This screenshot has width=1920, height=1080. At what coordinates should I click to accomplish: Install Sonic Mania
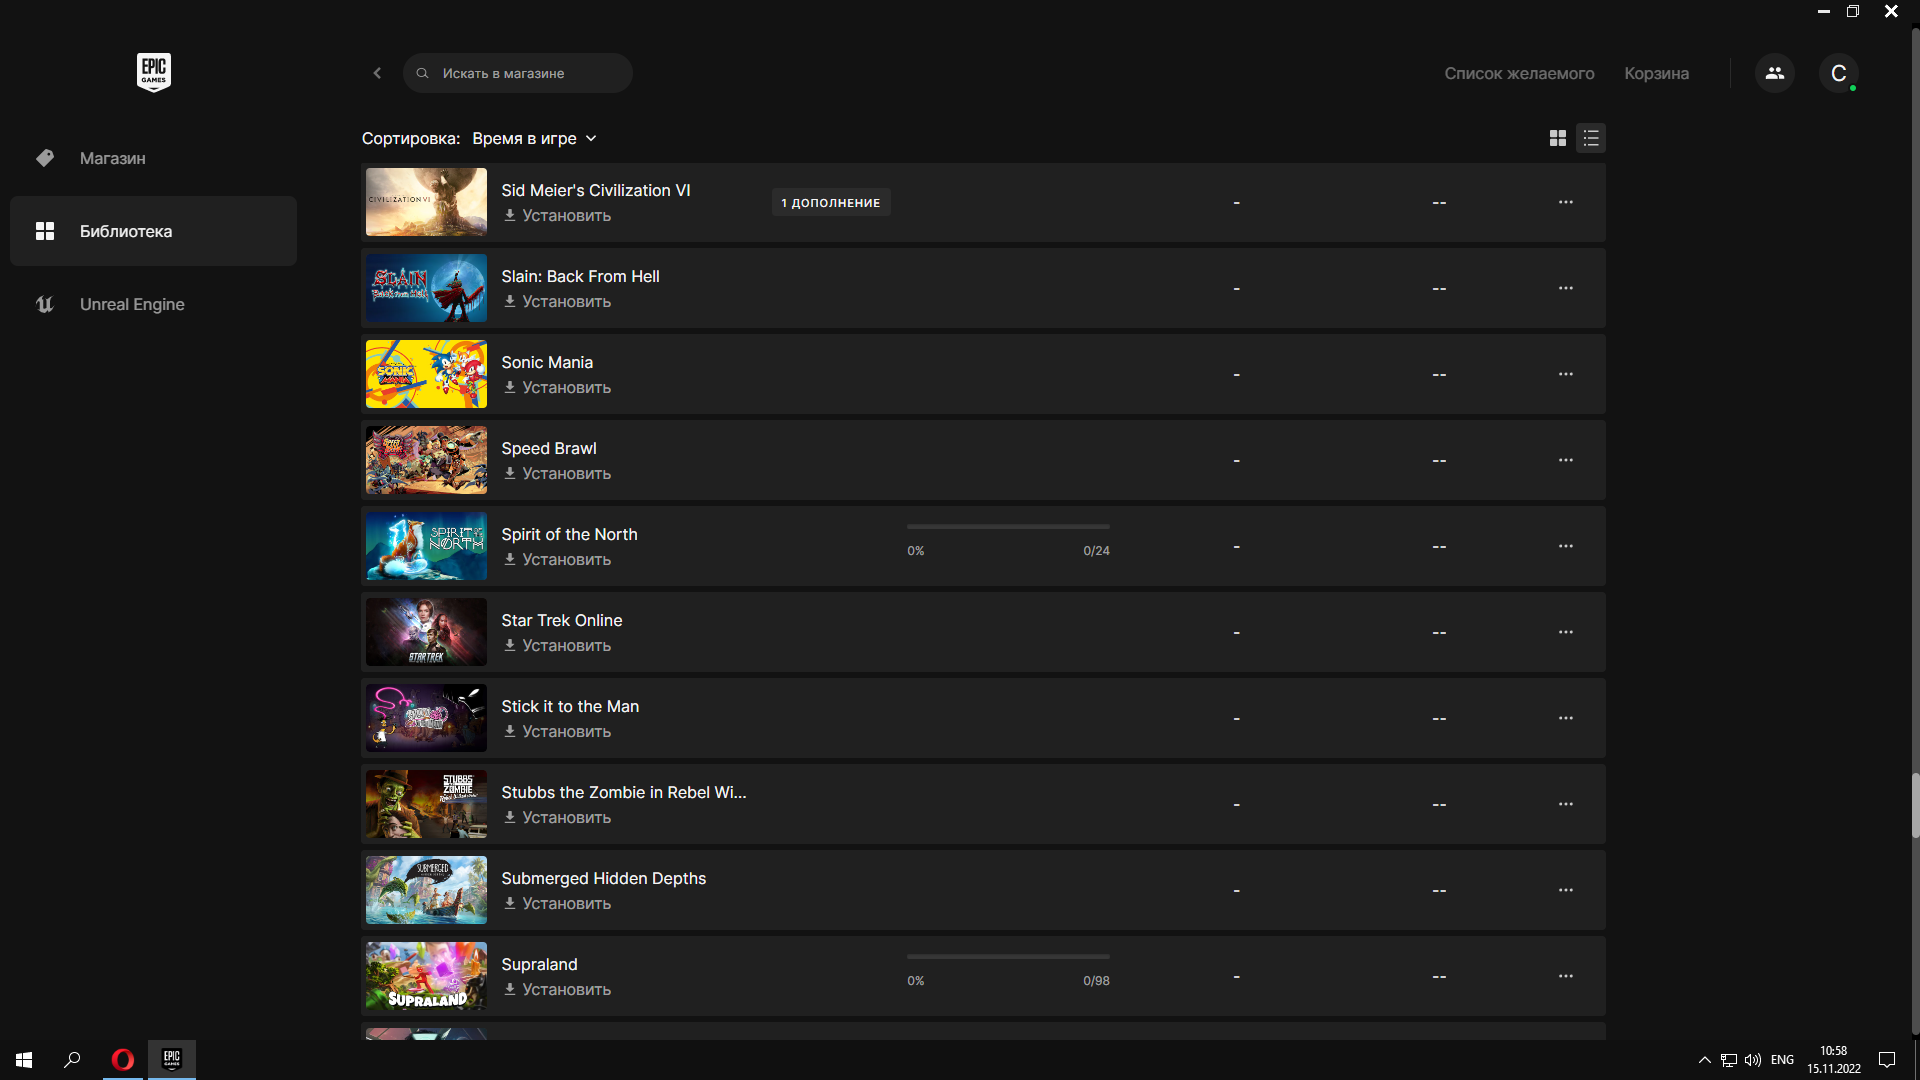[557, 387]
